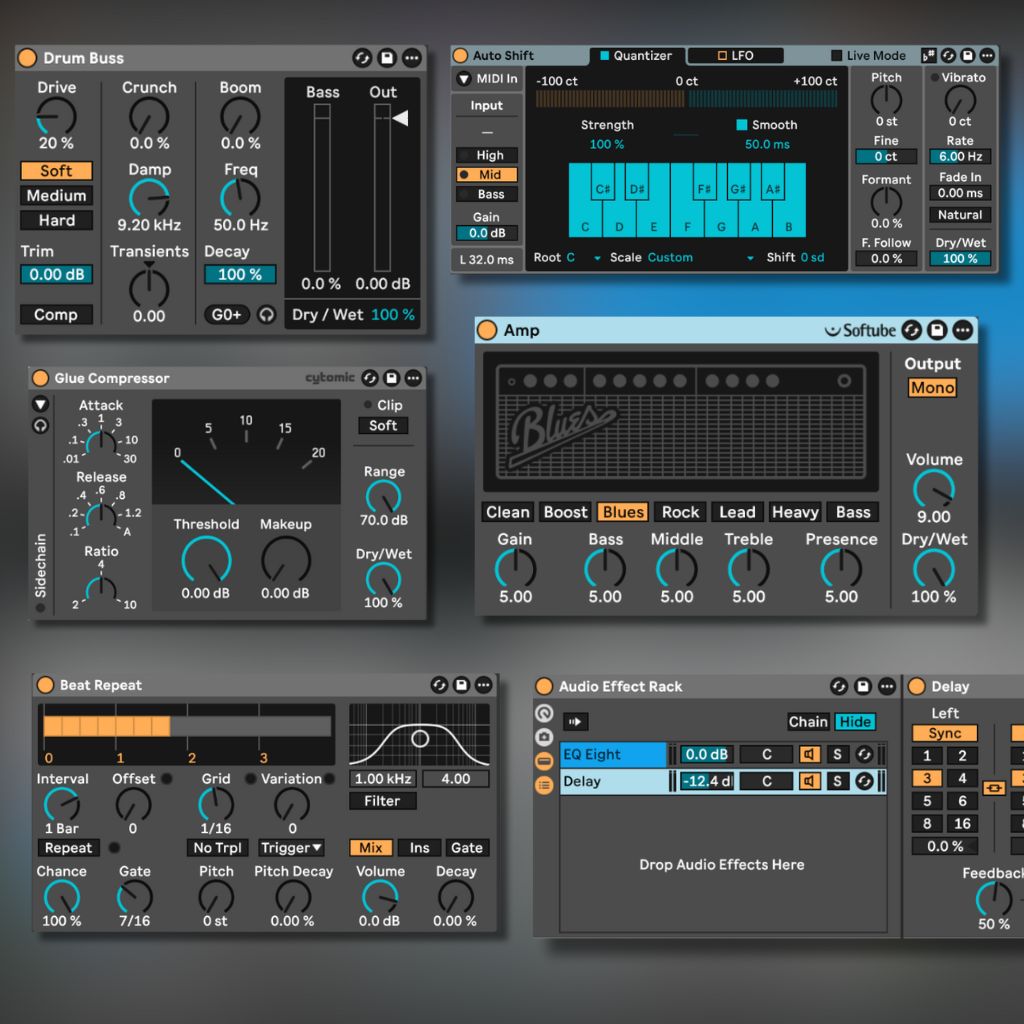Click the Auto Shift flat-sharp notation icon
Viewport: 1024px width, 1024px height.
pos(929,56)
